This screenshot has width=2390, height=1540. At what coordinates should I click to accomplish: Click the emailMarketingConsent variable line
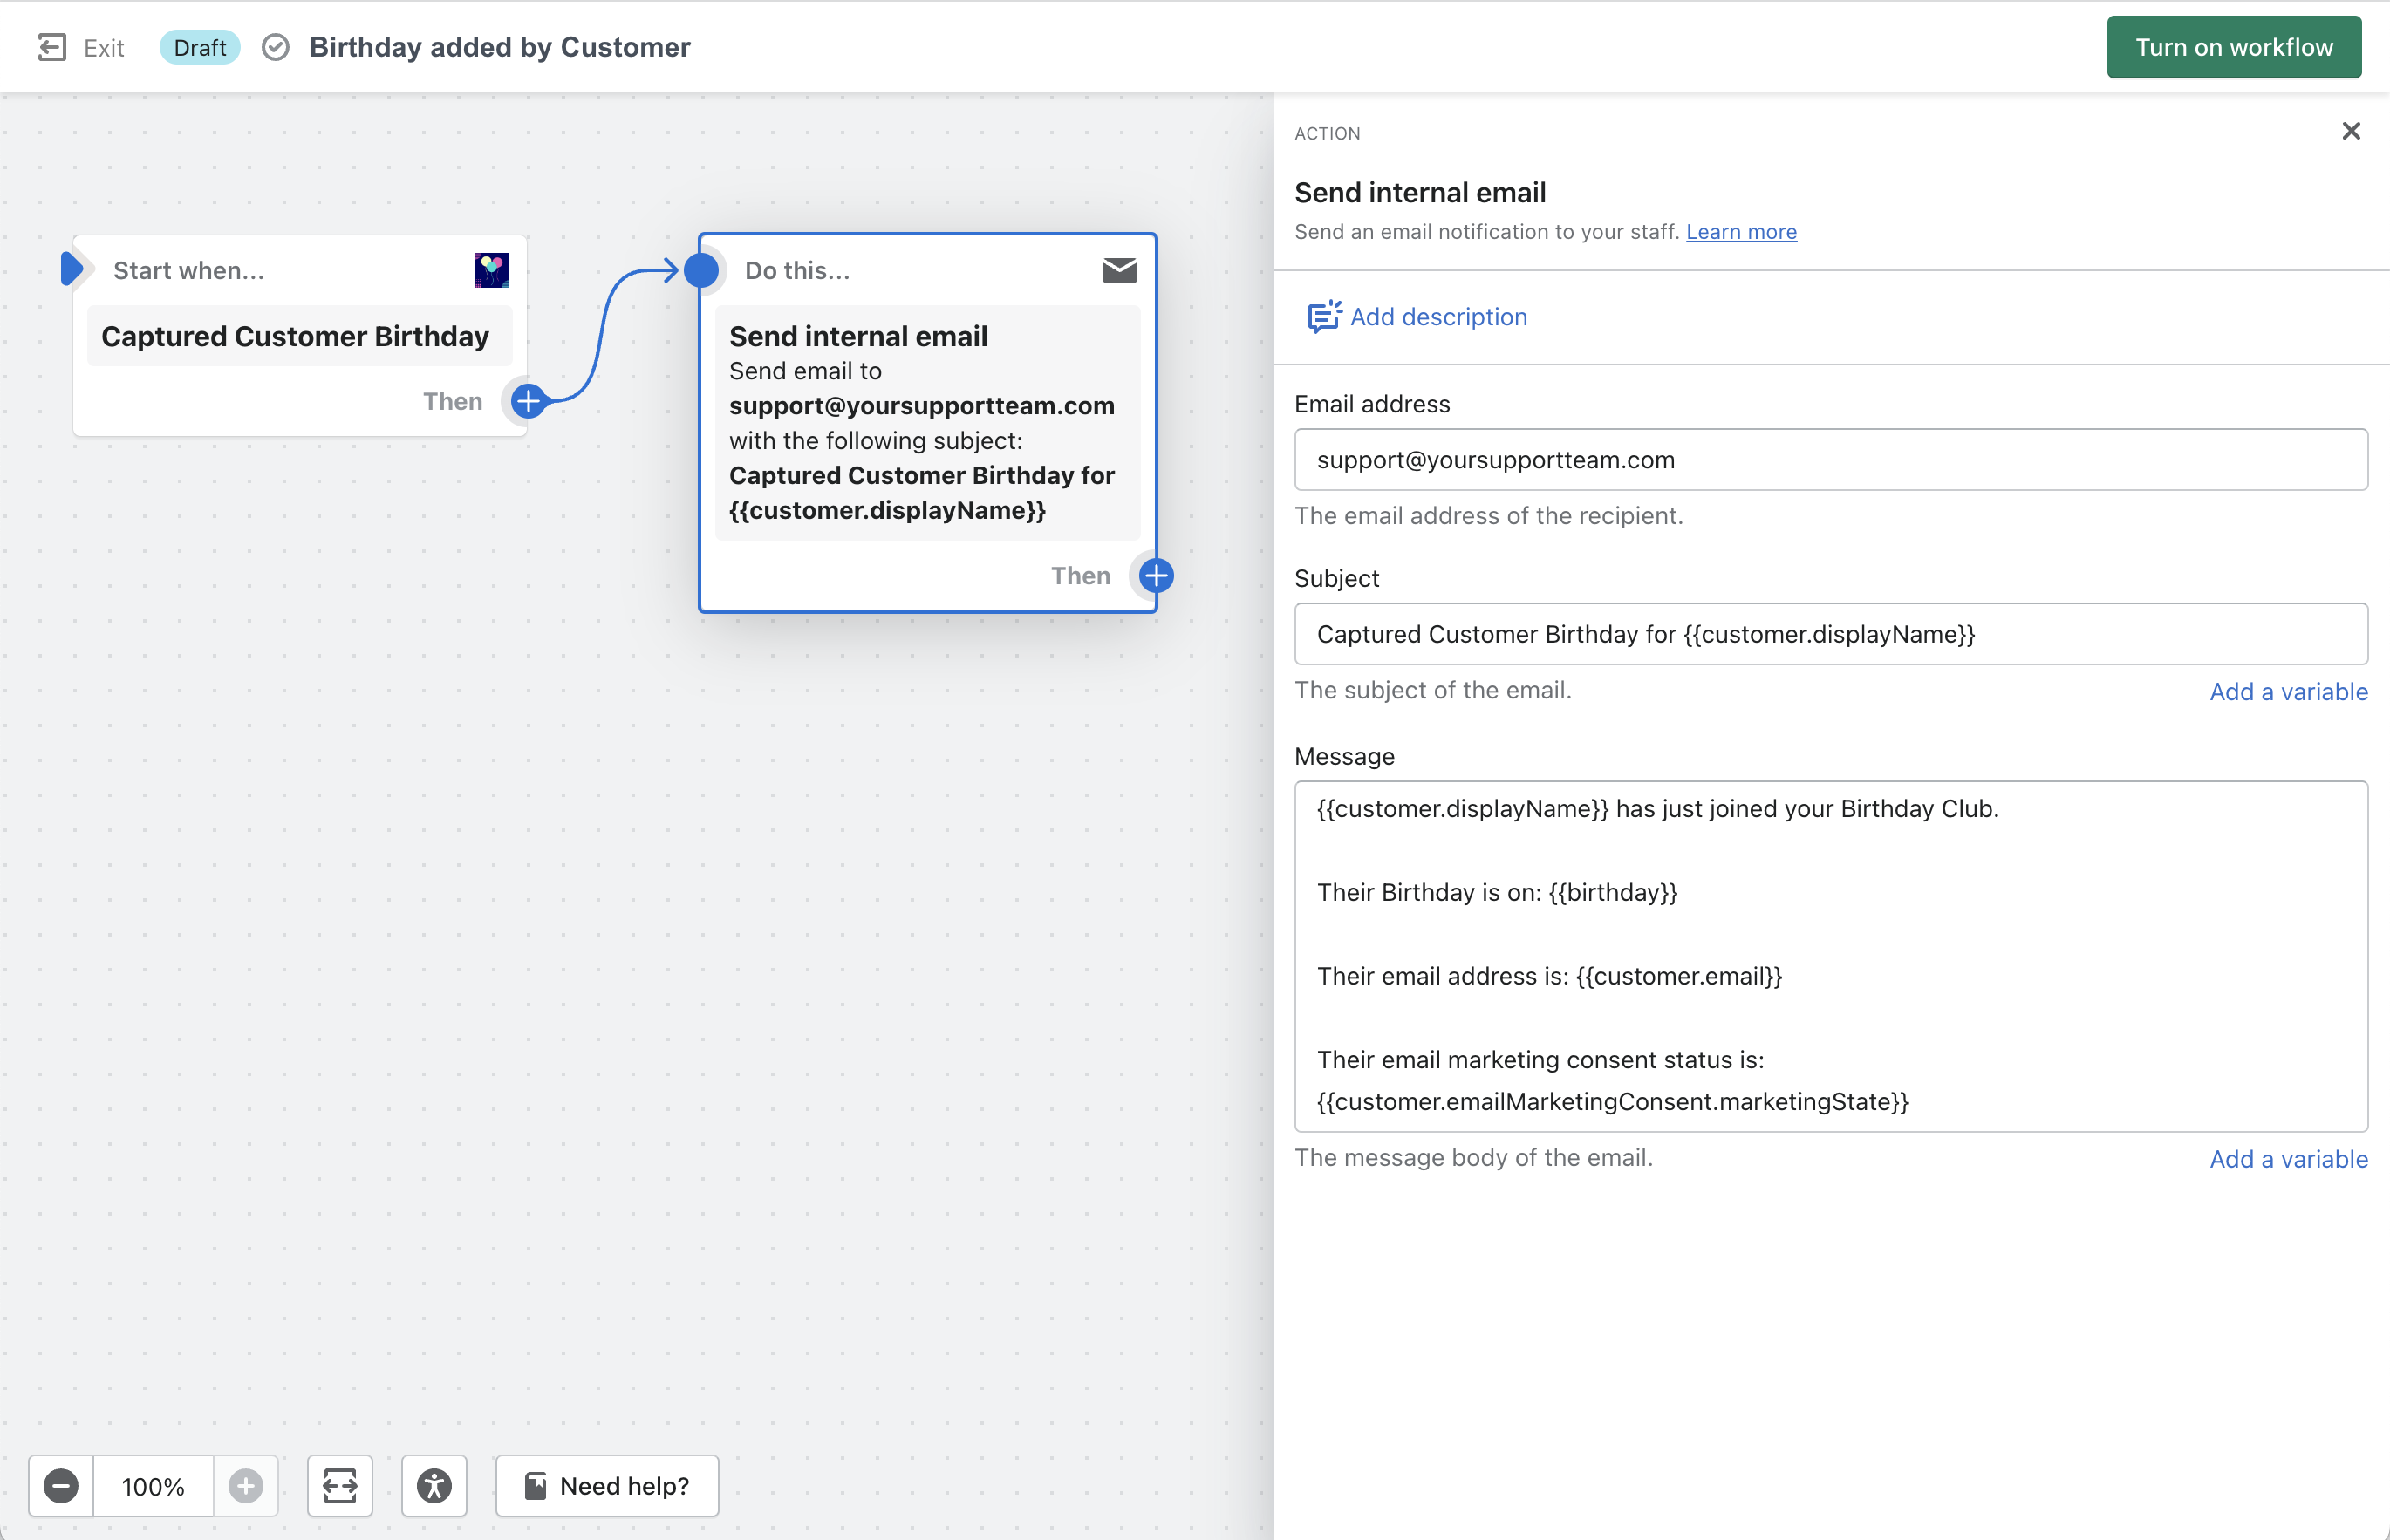(1612, 1101)
